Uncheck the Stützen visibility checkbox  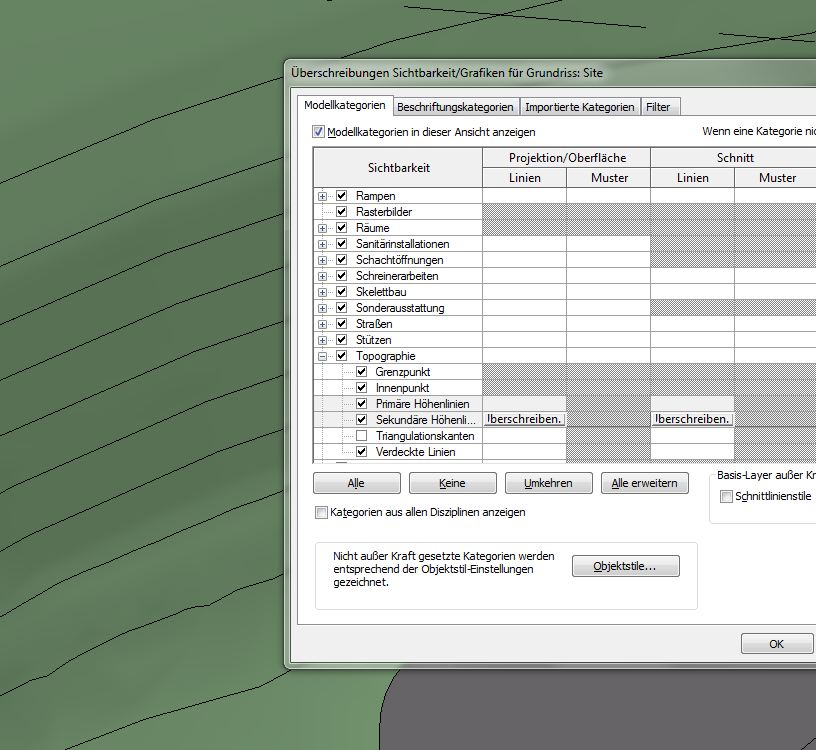341,340
